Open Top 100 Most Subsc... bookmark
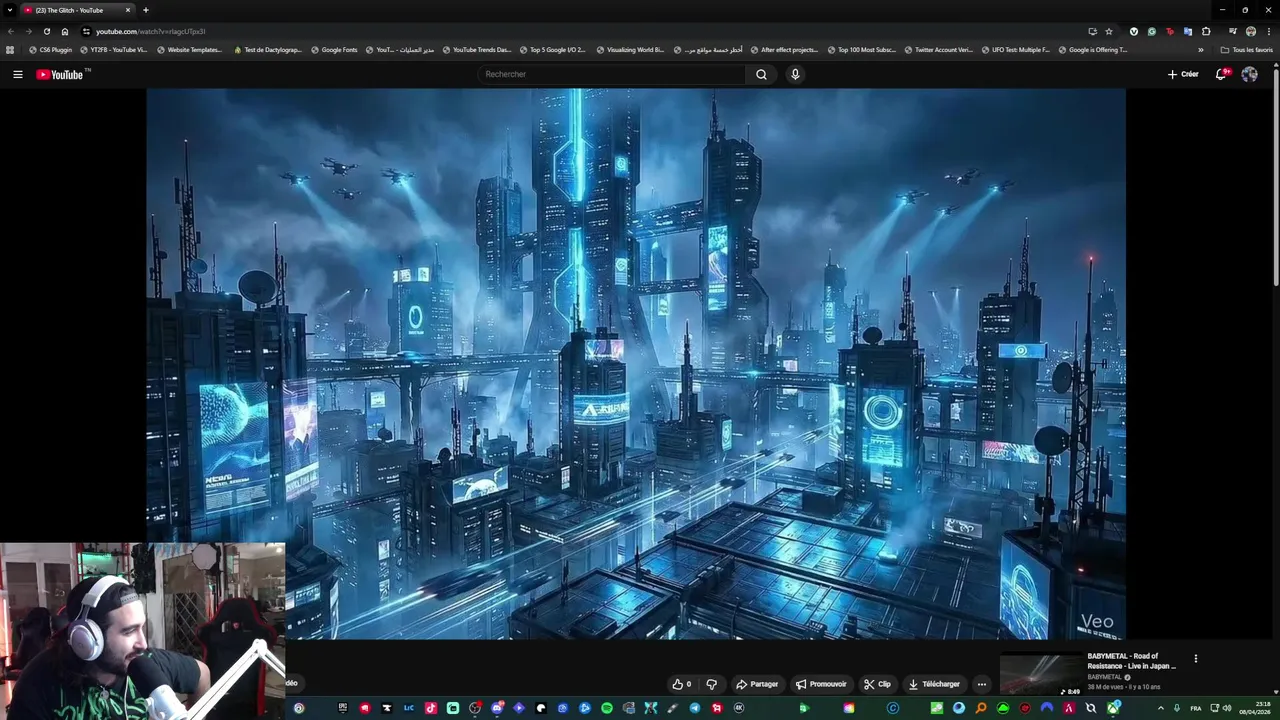The image size is (1280, 720). 861,50
